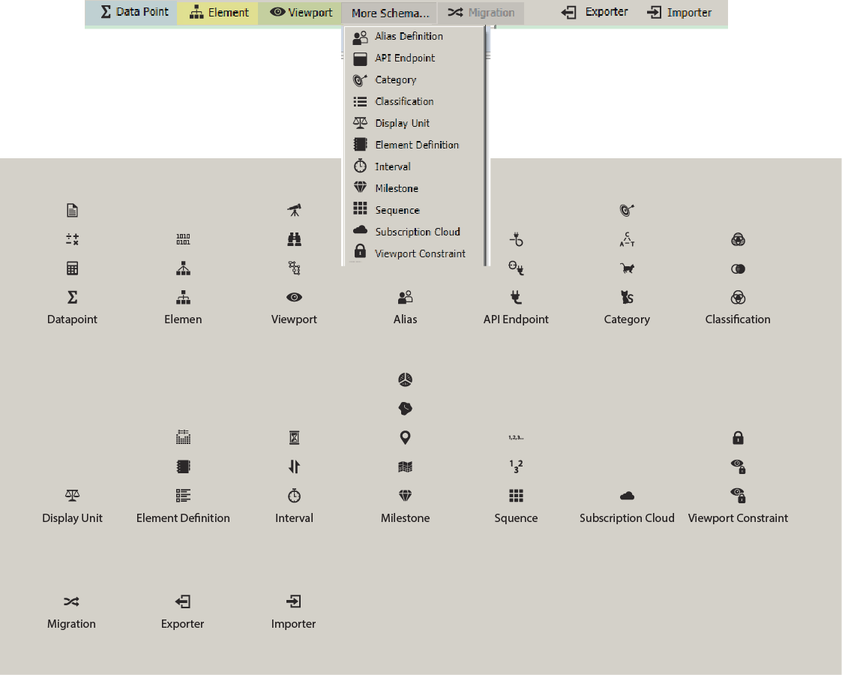Select the Migration crossed-arrows icon in the grid
The width and height of the screenshot is (842, 675).
tap(71, 602)
